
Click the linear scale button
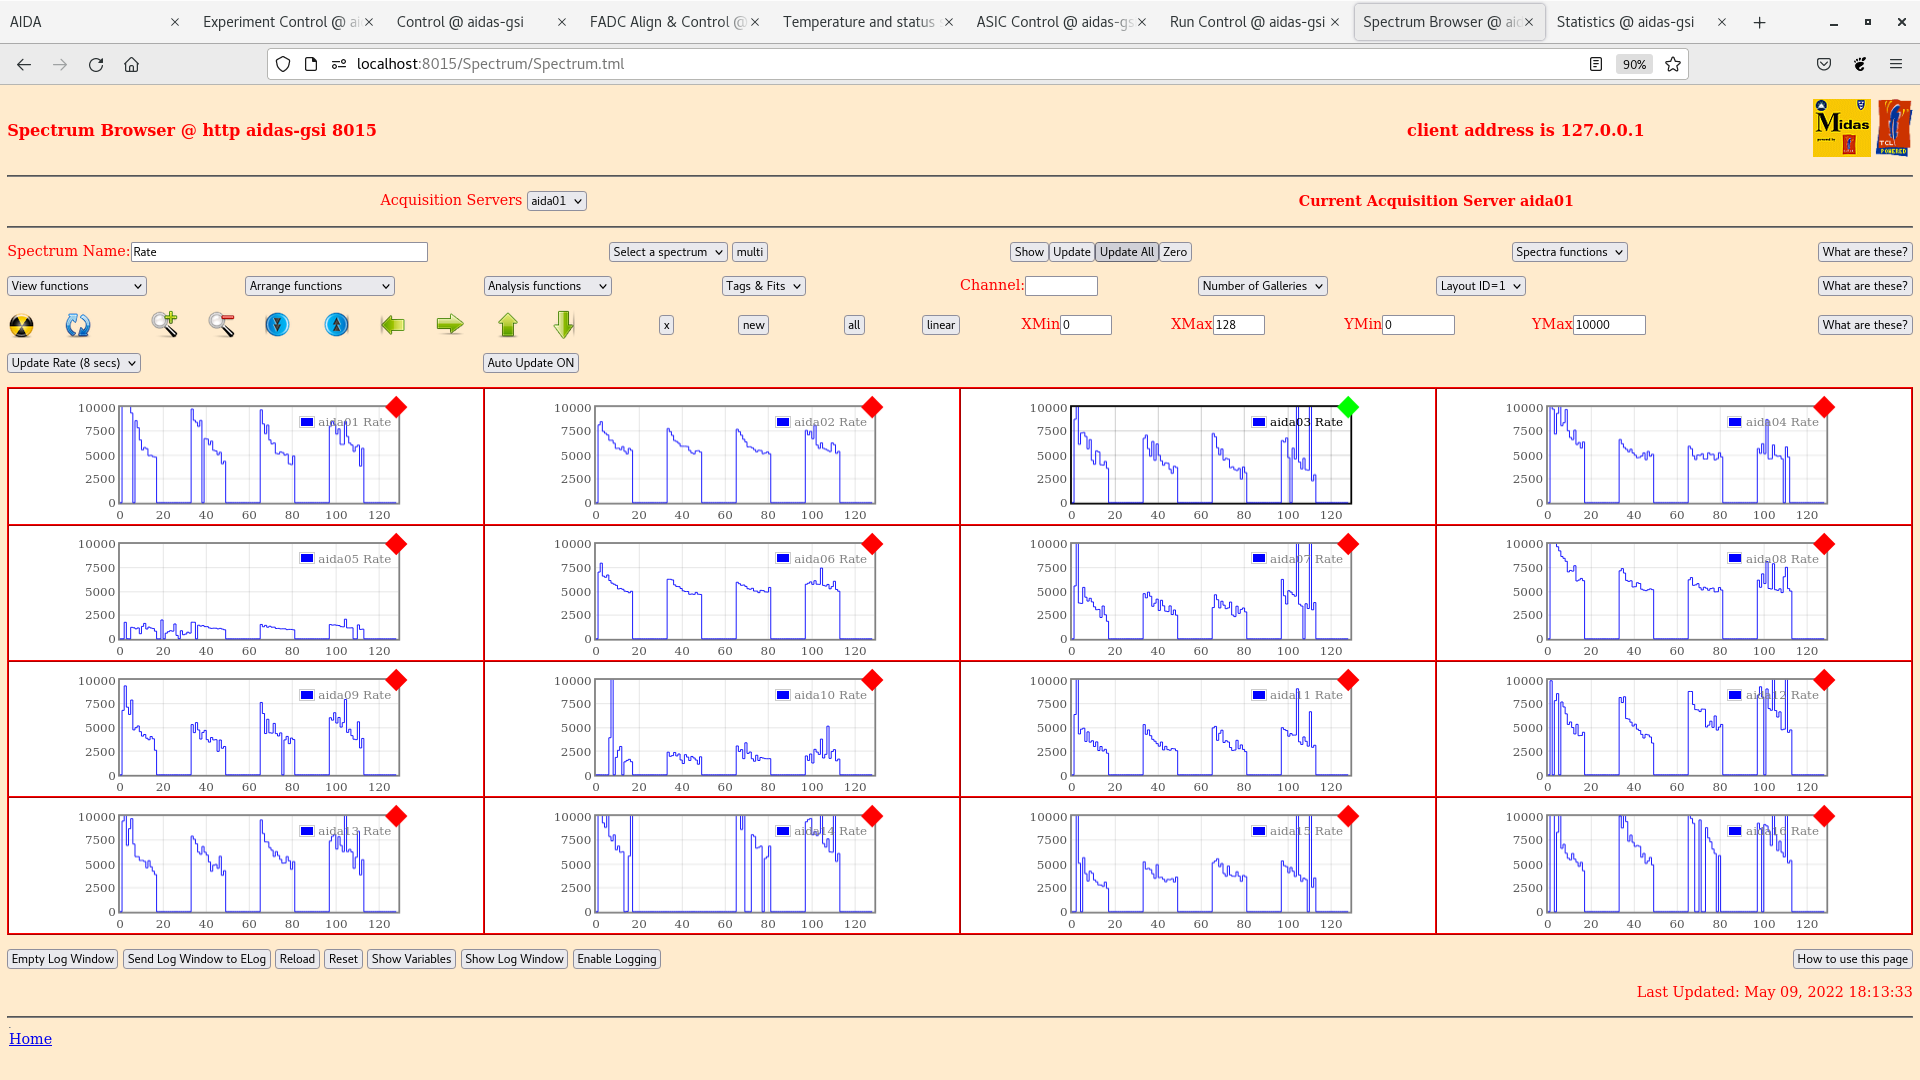(941, 325)
